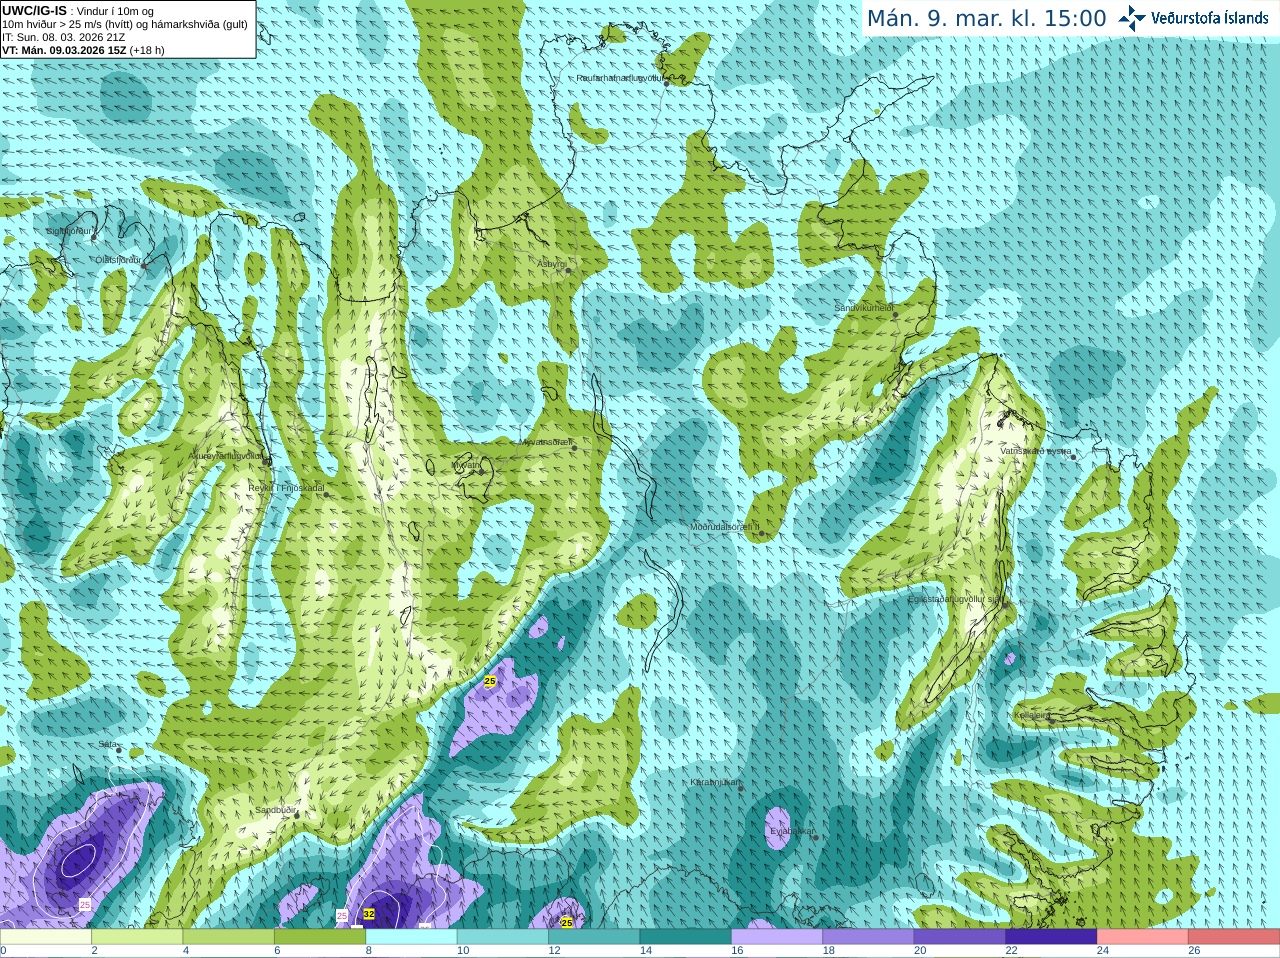Pick the 8–10 m/s pale cyan legend swatch
Image resolution: width=1280 pixels, height=958 pixels.
[411, 937]
